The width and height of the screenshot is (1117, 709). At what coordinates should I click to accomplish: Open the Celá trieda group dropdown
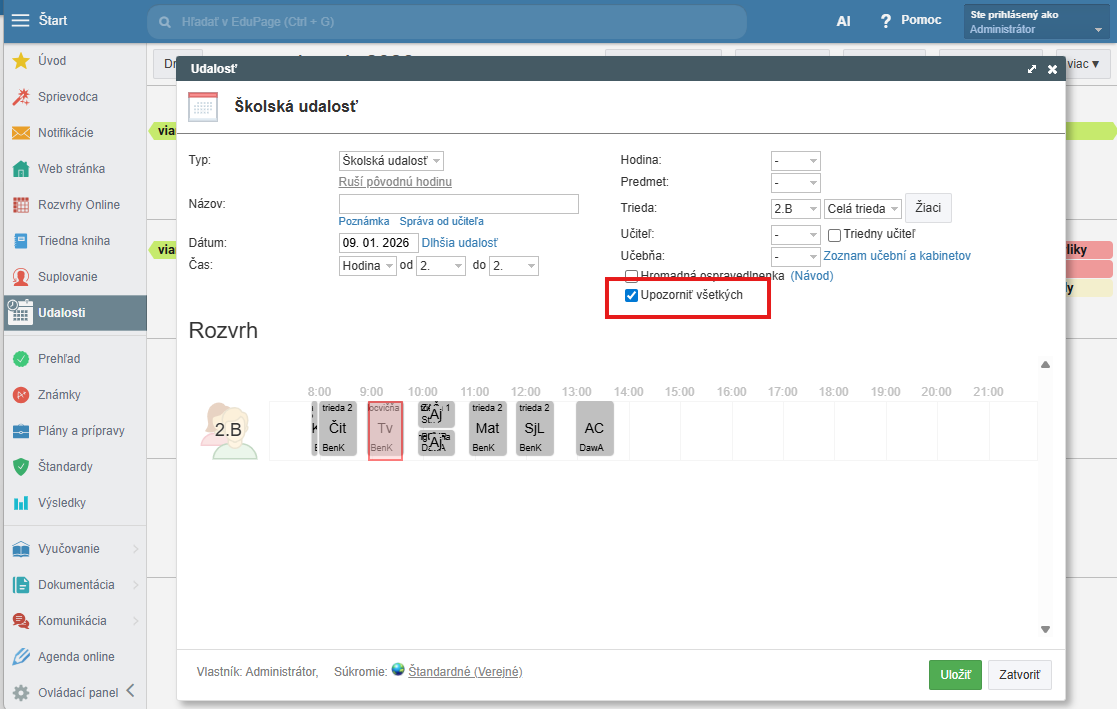tap(863, 209)
